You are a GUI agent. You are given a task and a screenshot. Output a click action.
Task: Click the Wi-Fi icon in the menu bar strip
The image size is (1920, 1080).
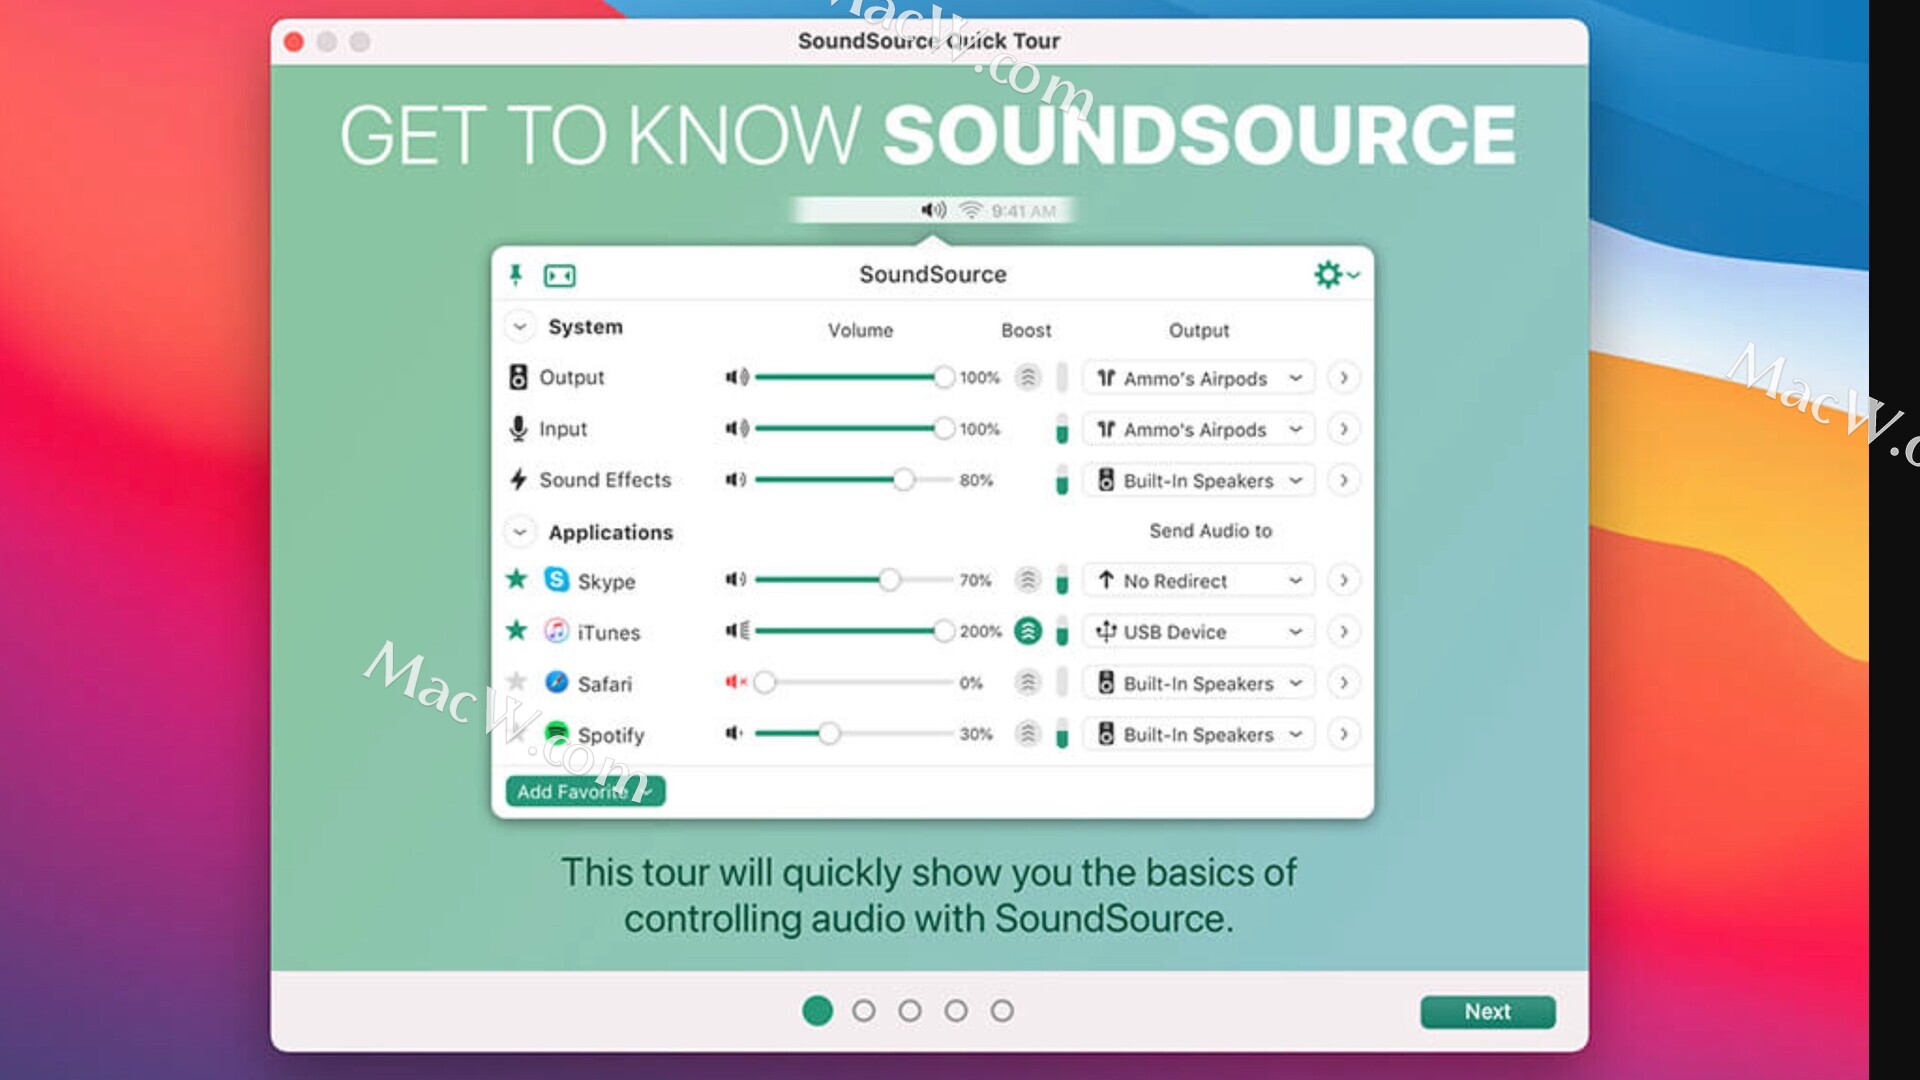tap(970, 210)
